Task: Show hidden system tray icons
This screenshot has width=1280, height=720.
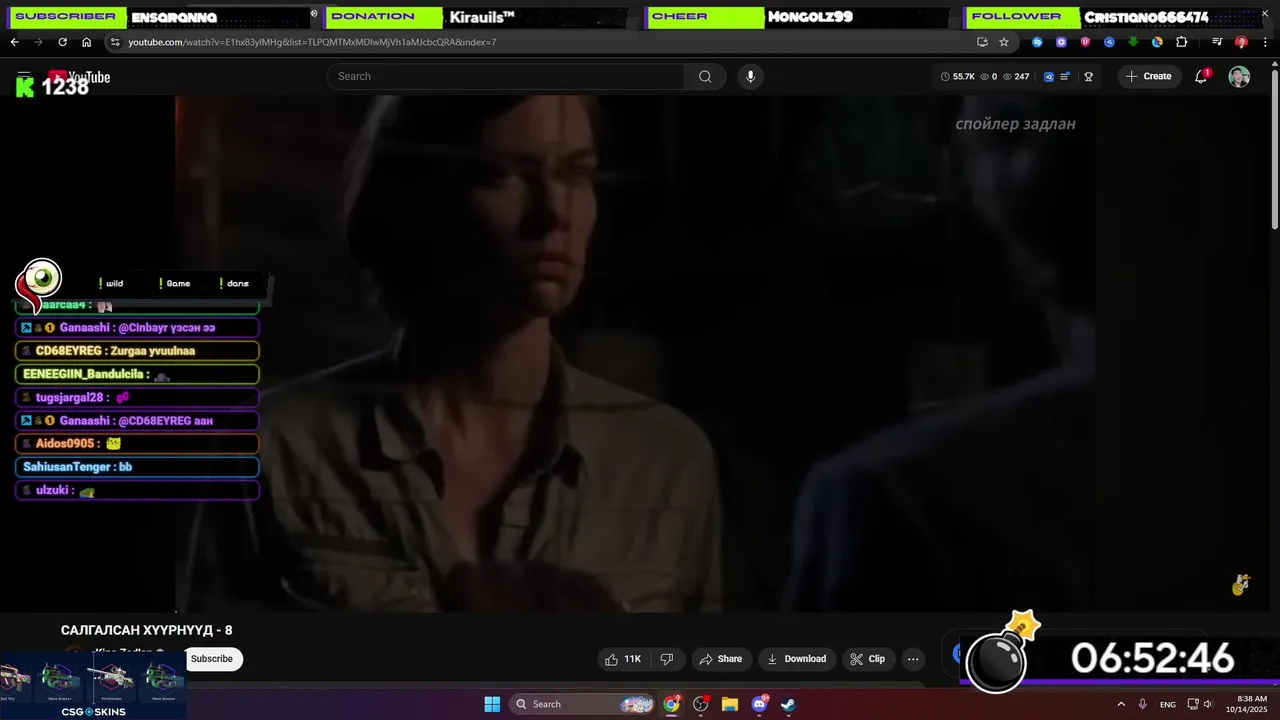Action: click(x=1120, y=704)
